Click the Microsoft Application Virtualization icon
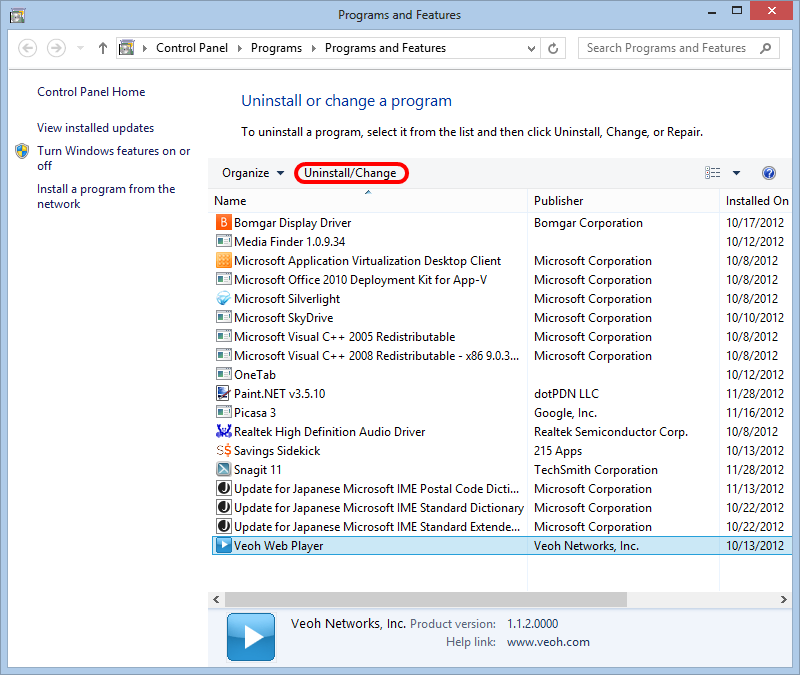Viewport: 800px width, 675px height. [223, 260]
